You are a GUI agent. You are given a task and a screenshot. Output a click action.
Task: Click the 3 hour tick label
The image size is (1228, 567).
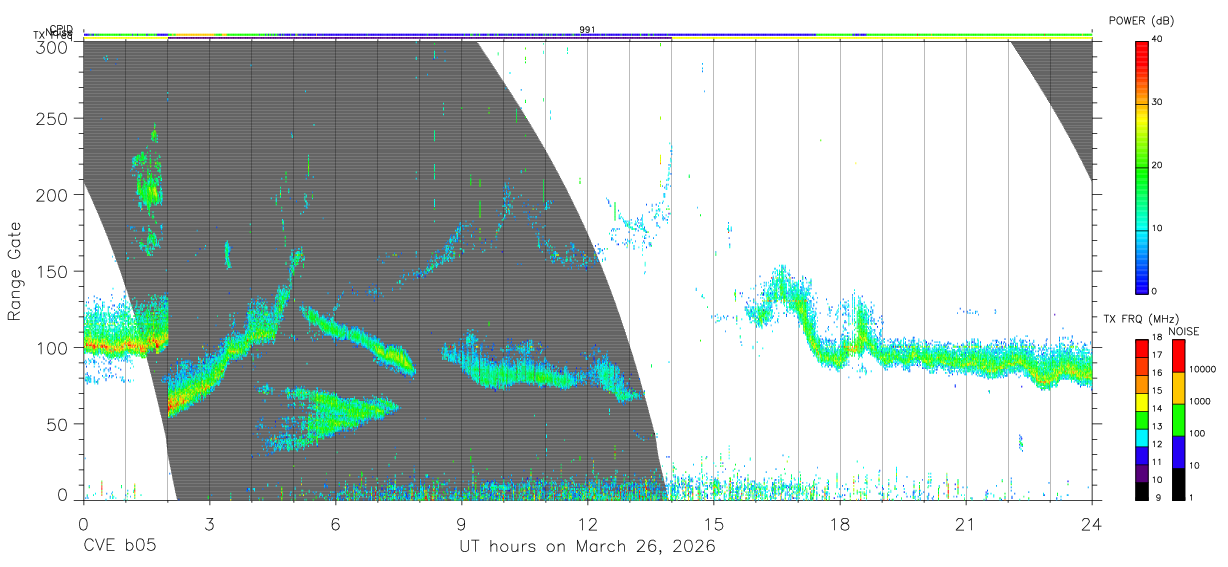(x=209, y=523)
